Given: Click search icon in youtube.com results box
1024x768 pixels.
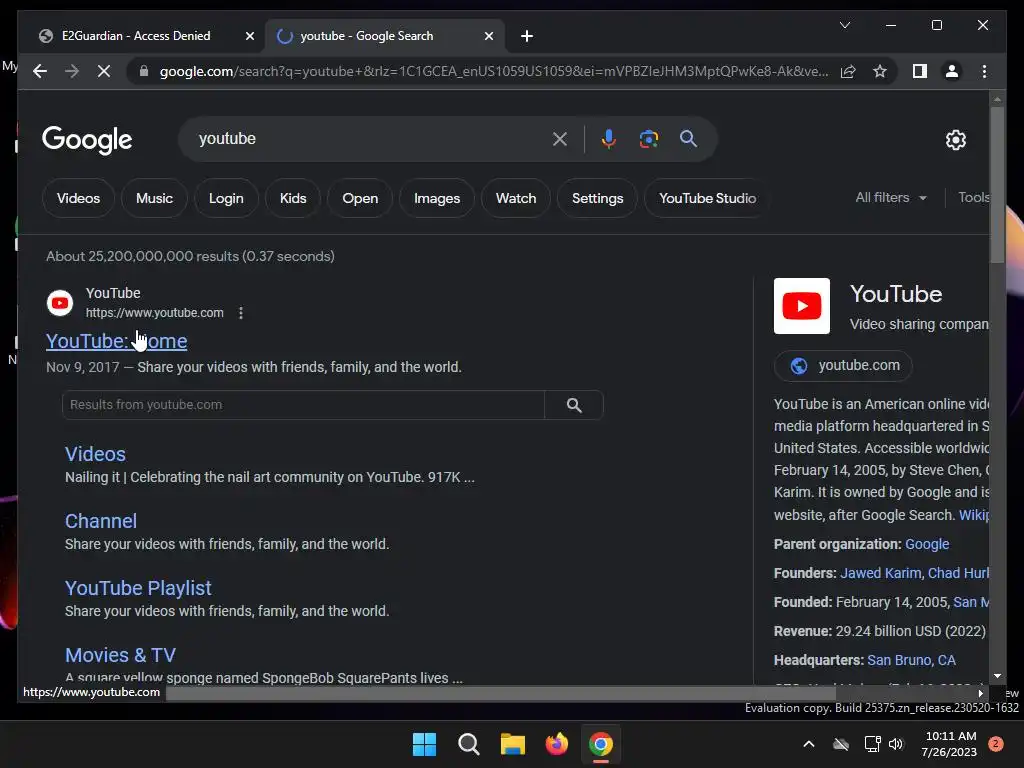Looking at the screenshot, I should 574,405.
